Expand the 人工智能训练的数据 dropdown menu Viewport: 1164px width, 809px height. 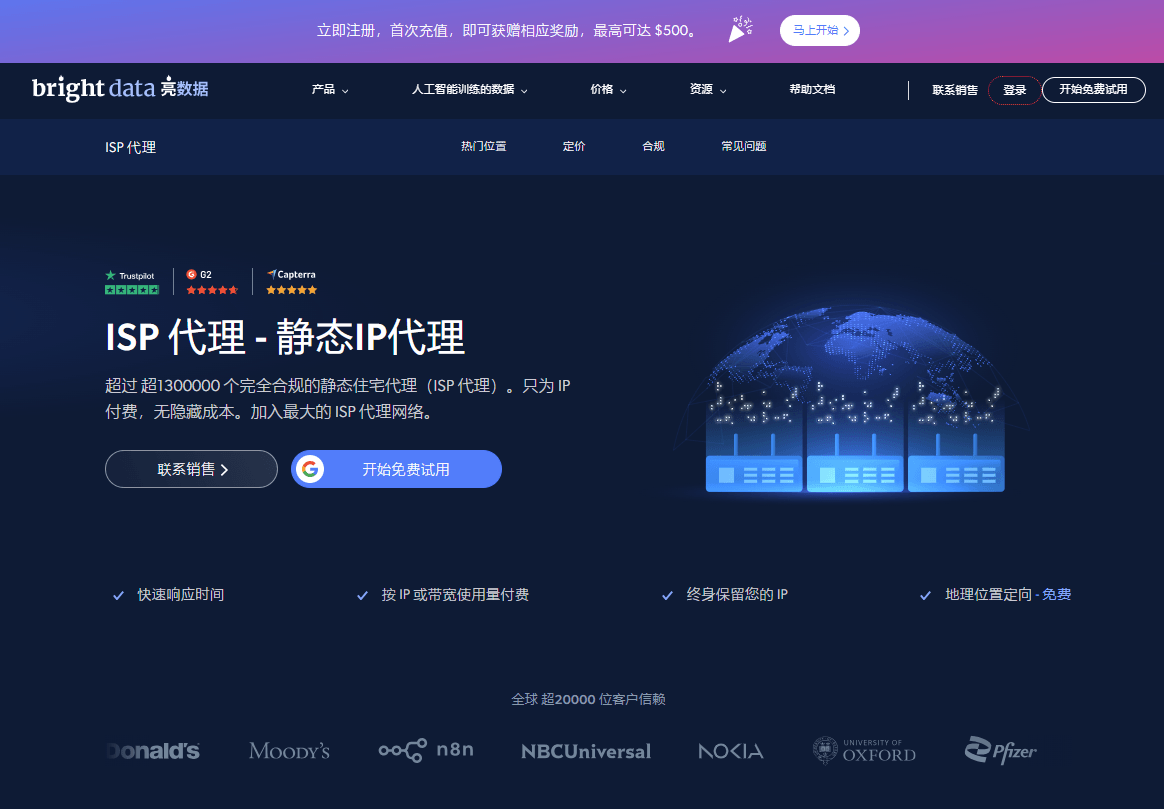(469, 89)
